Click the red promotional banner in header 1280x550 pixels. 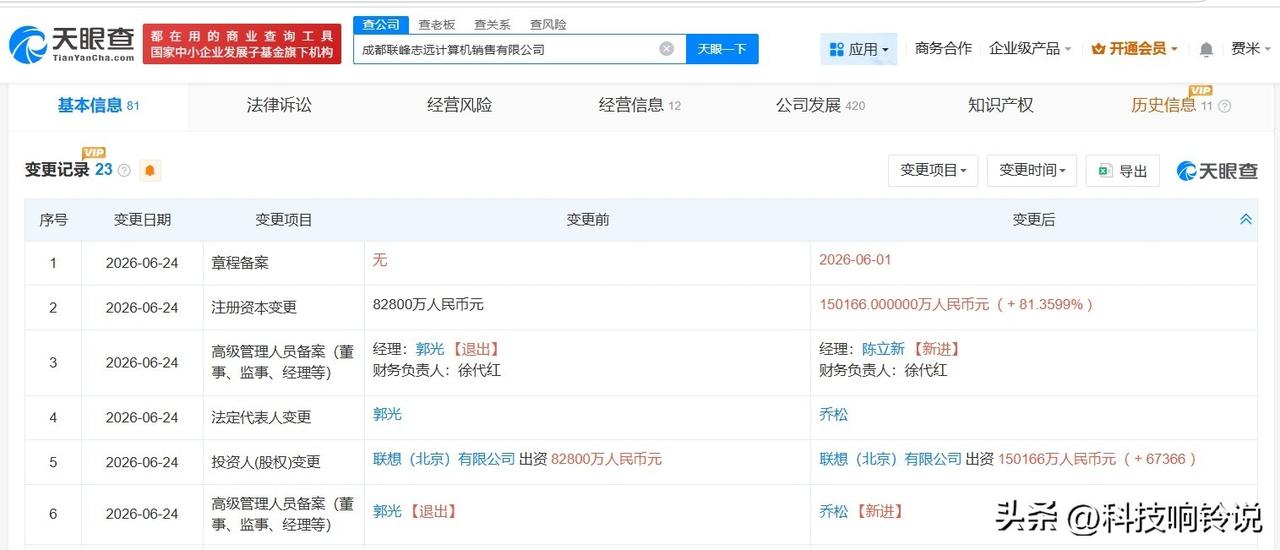[x=242, y=44]
